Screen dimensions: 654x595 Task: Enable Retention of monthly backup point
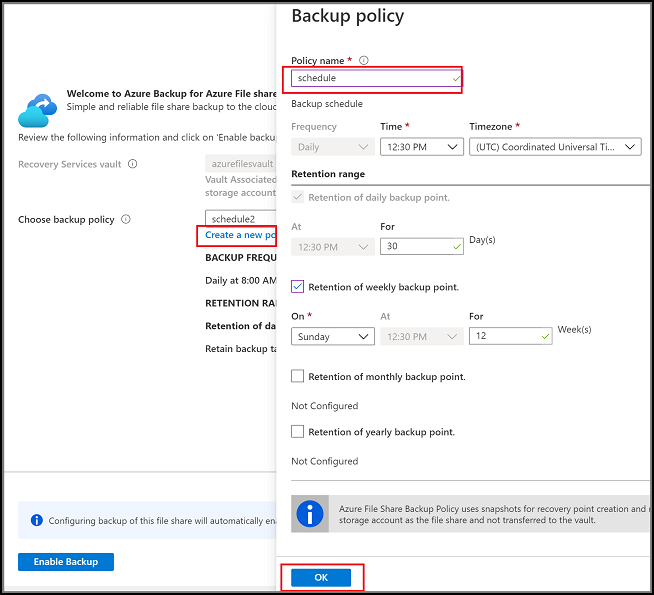click(x=297, y=376)
